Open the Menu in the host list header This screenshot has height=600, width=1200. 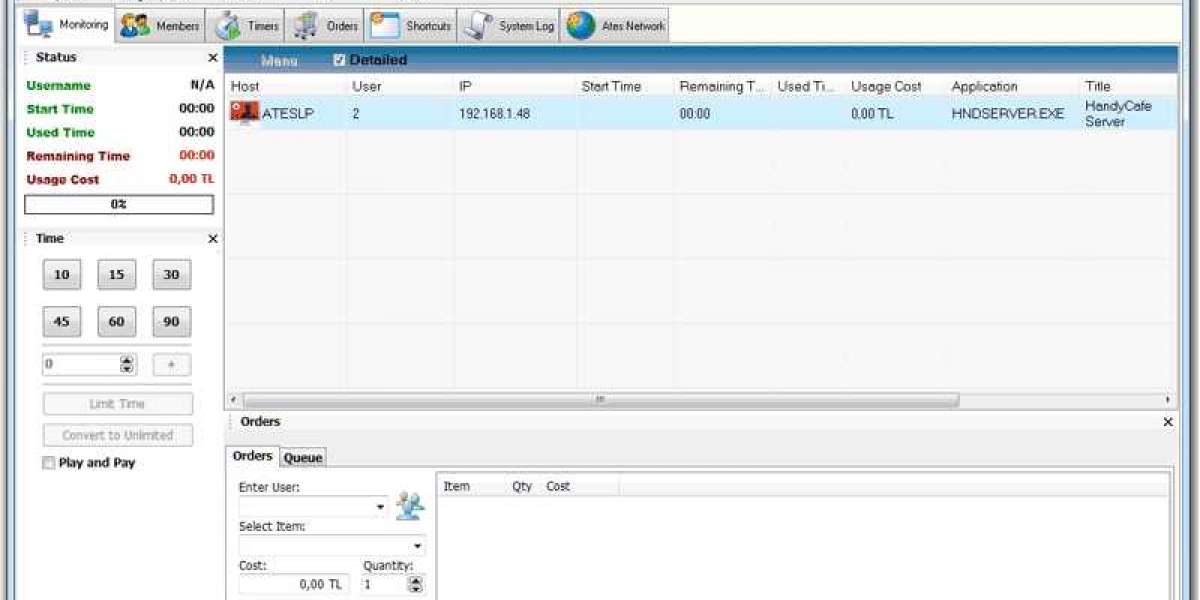(x=279, y=61)
